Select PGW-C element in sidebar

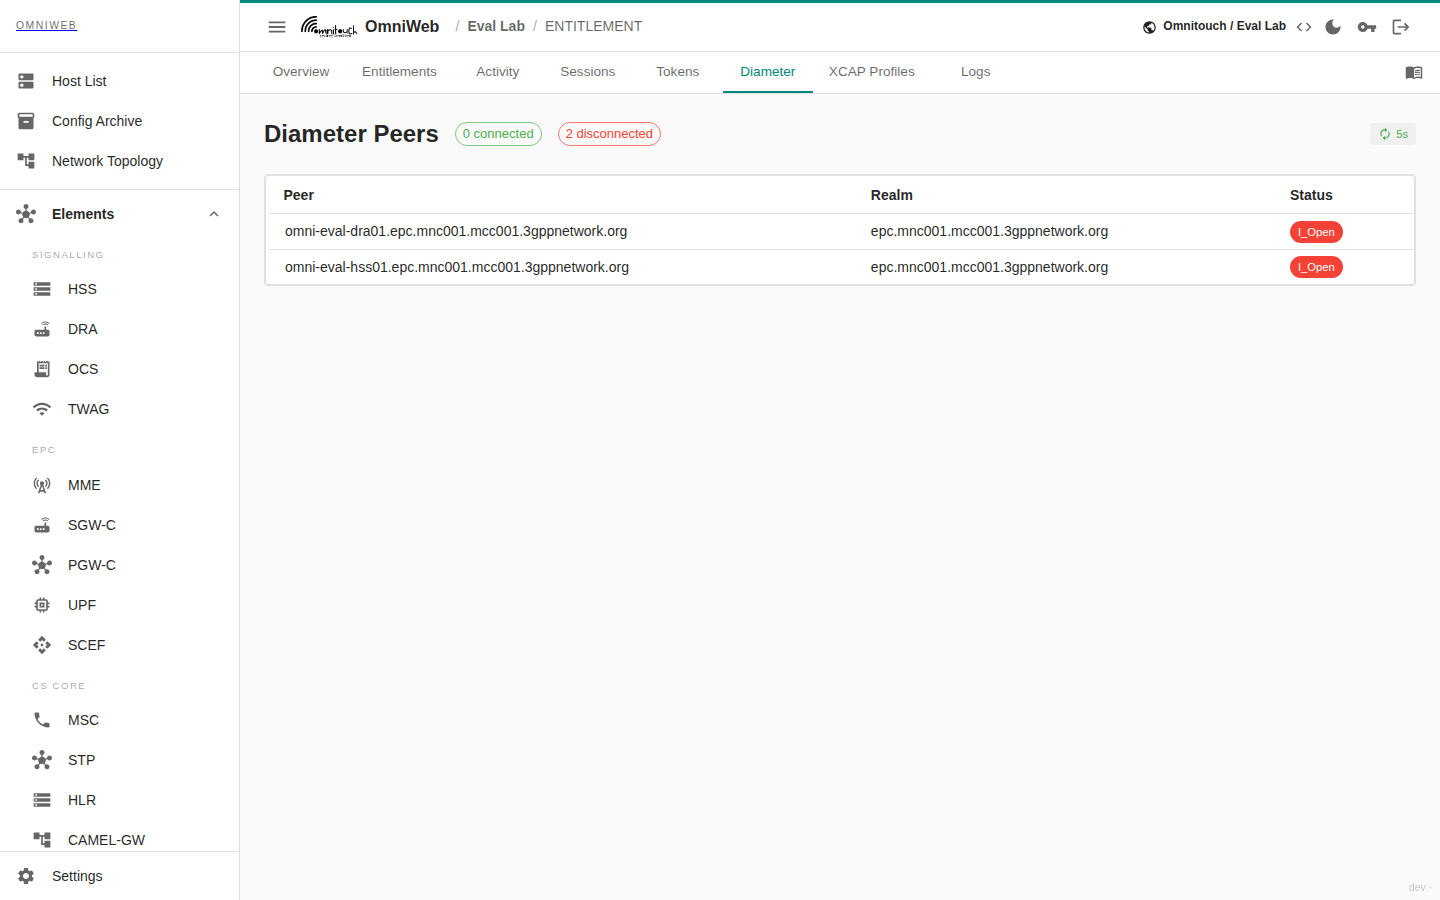click(120, 565)
